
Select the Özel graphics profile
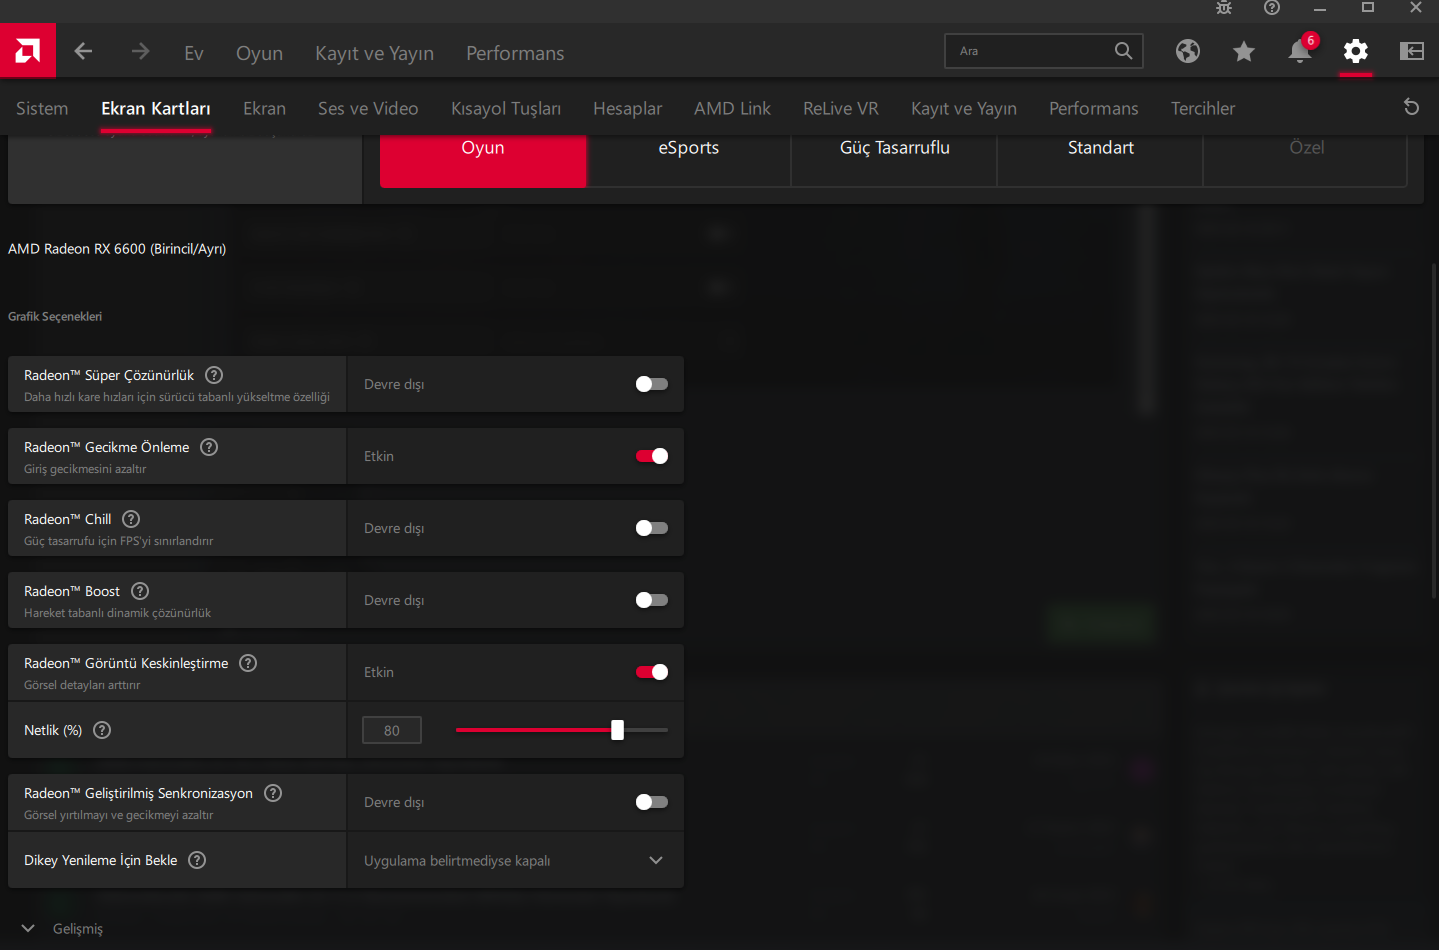(x=1306, y=160)
